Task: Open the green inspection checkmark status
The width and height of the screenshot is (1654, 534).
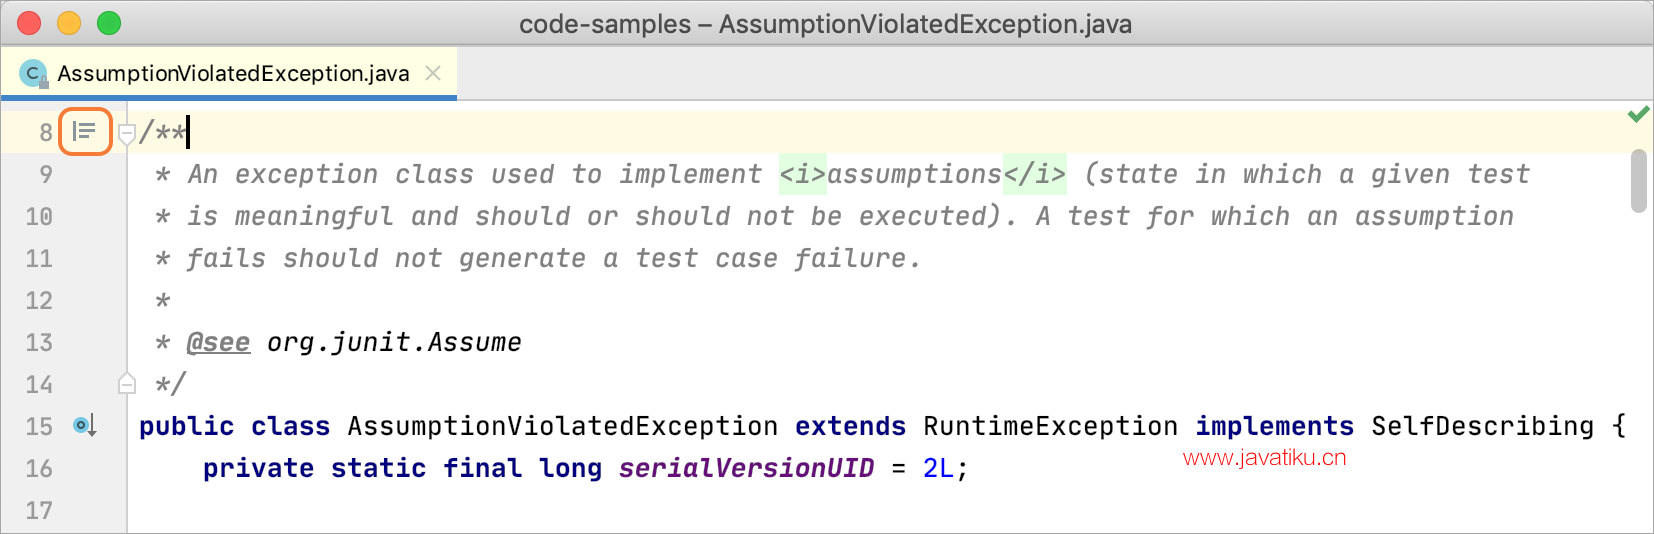Action: click(x=1638, y=115)
